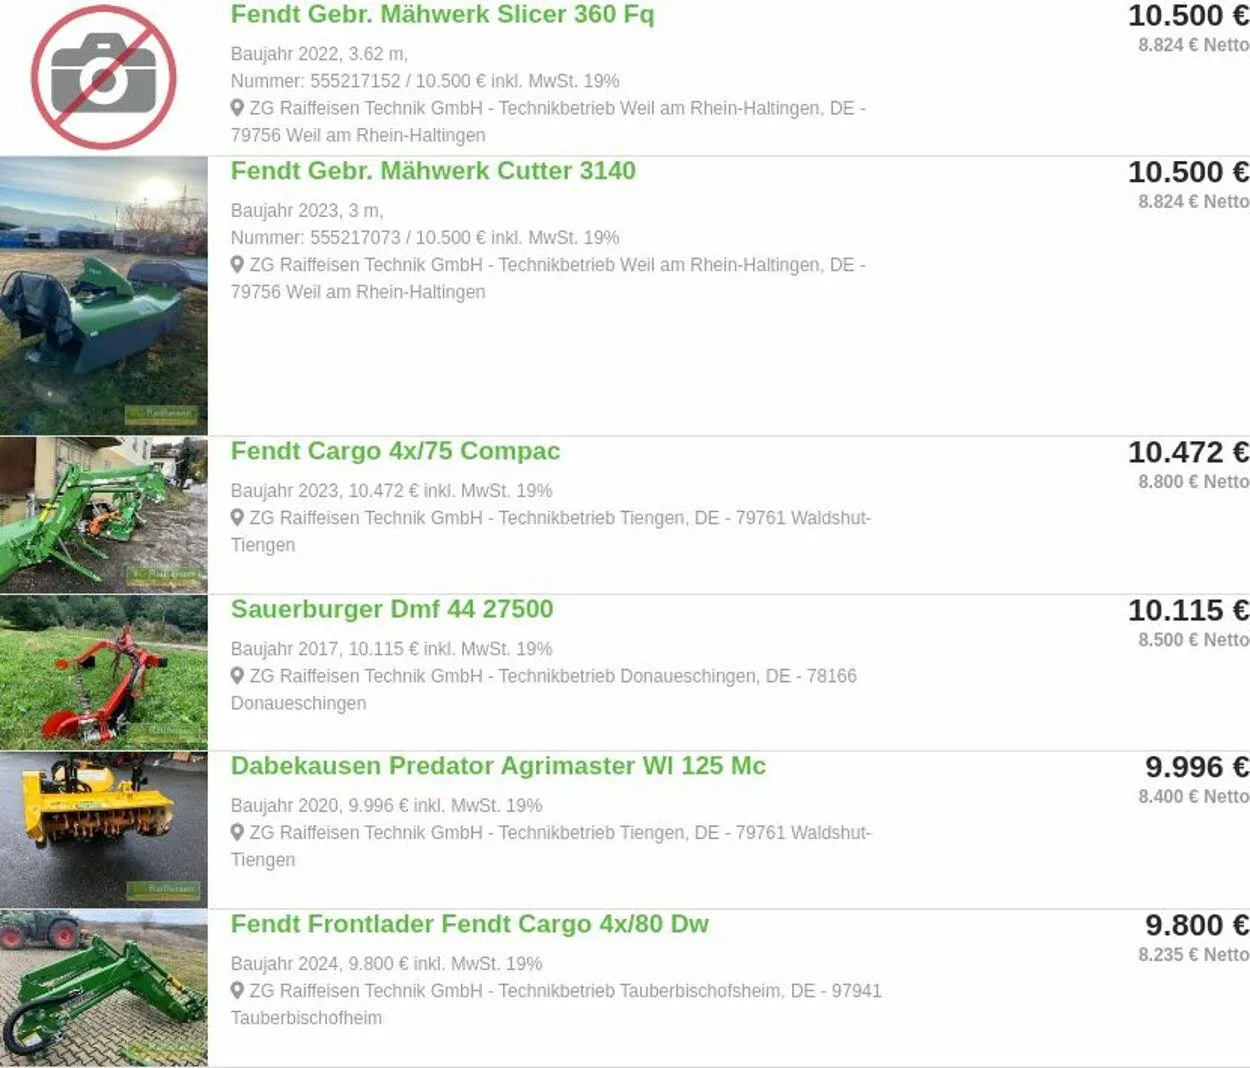The image size is (1250, 1068).
Task: Click location pin icon for Cutter 3140 listing
Action: [237, 264]
